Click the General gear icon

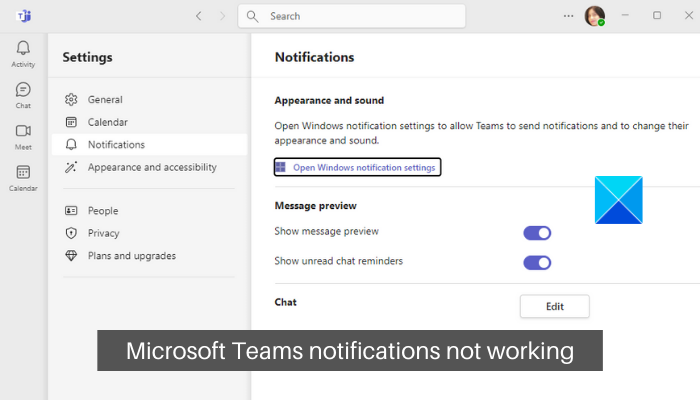tap(71, 100)
